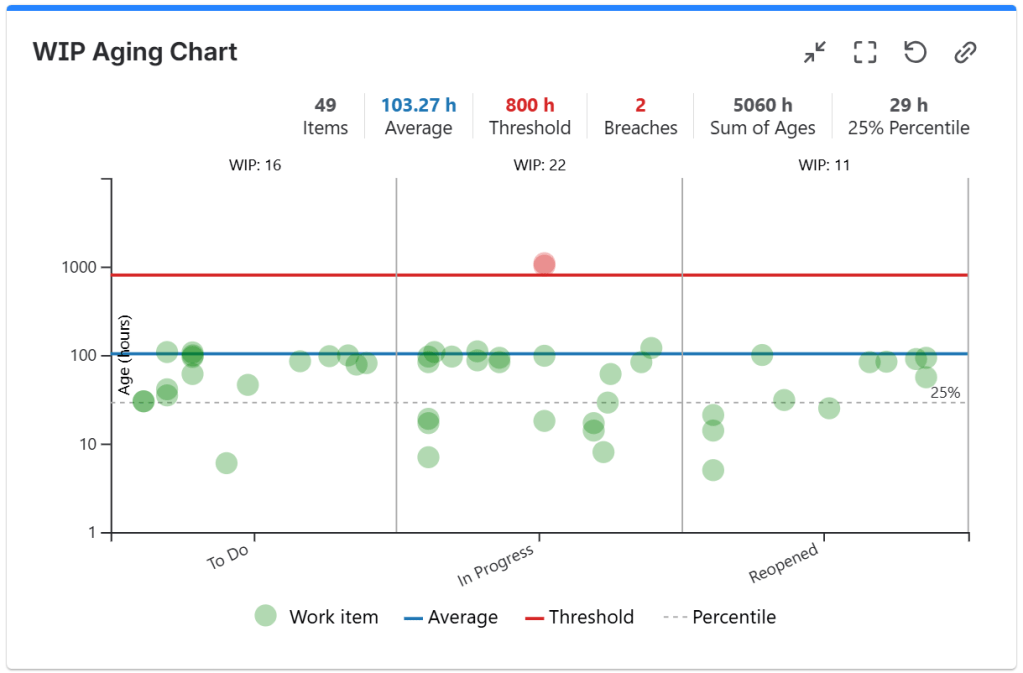Click the 5060 h Sum of Ages
1023x673 pixels.
(x=762, y=116)
